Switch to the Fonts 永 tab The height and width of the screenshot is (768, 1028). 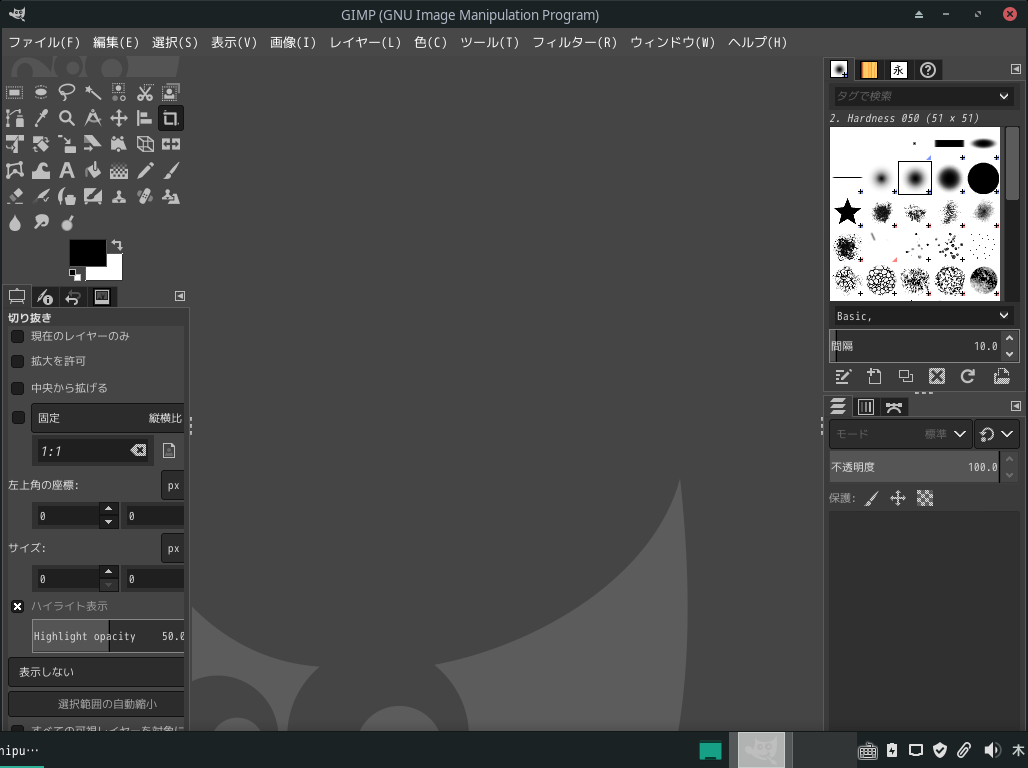pyautogui.click(x=898, y=70)
